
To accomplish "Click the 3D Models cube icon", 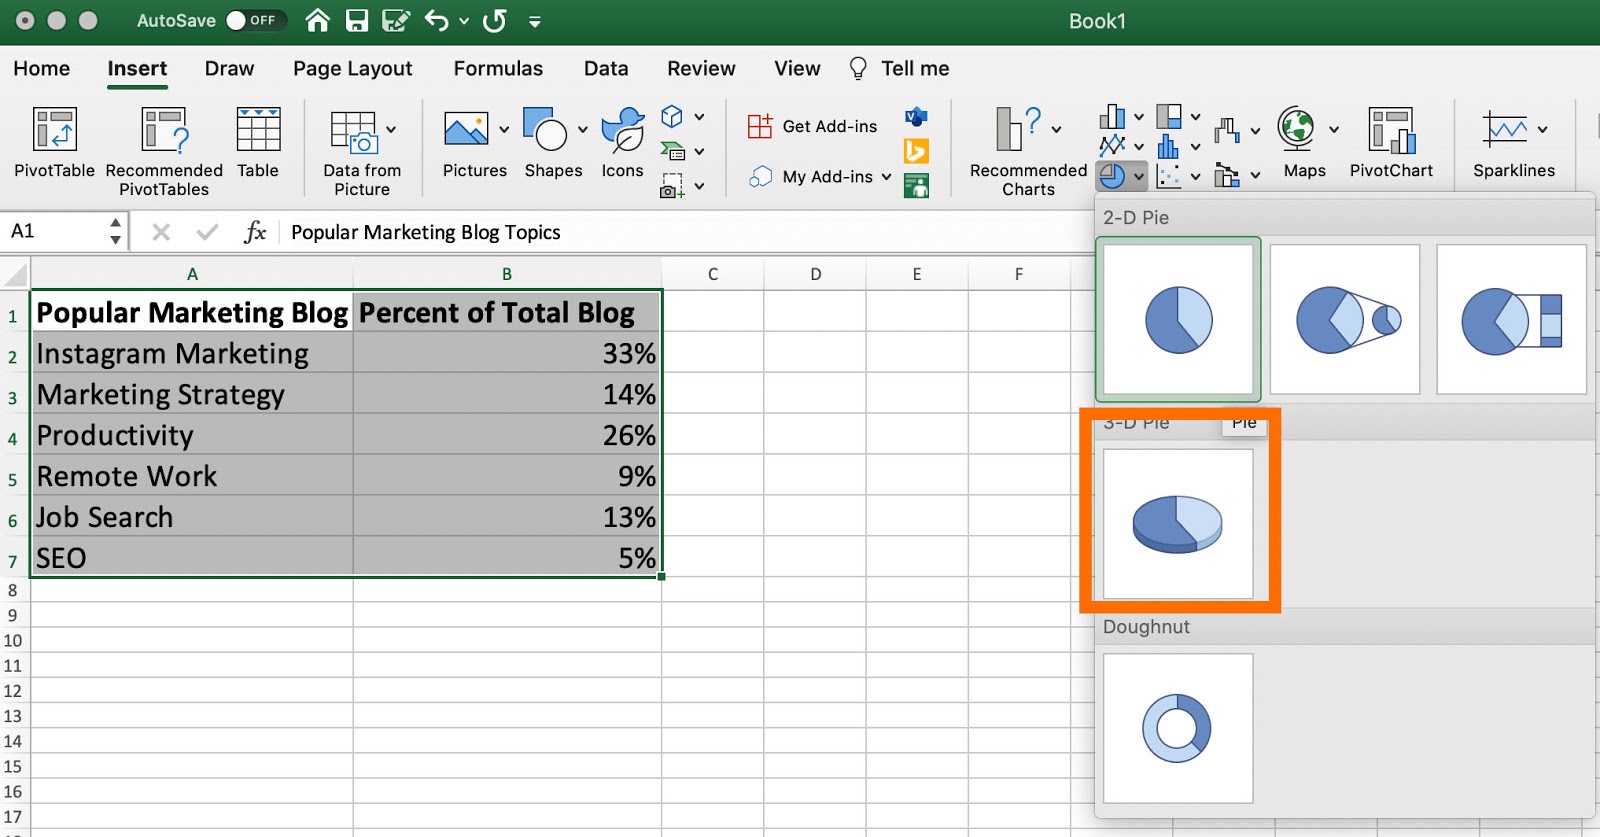I will pyautogui.click(x=672, y=117).
